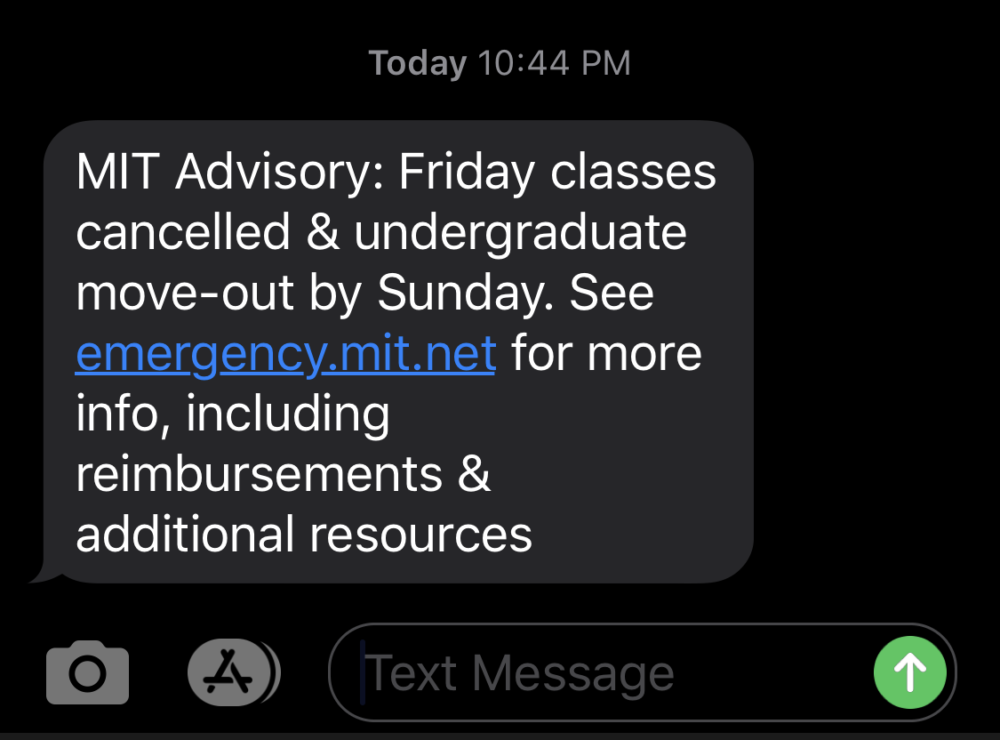Focus the Text Message input field
This screenshot has width=1000, height=740.
coord(642,672)
